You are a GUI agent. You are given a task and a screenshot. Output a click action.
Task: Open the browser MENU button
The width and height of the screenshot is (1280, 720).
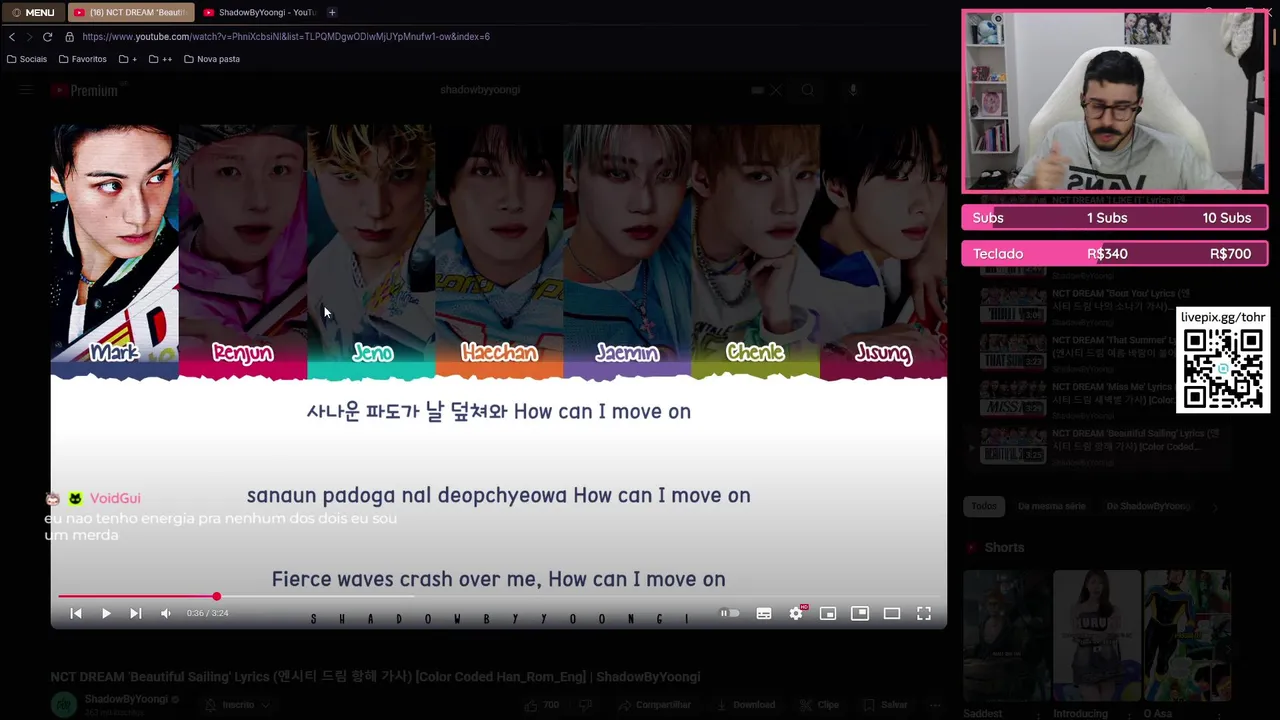click(x=33, y=12)
